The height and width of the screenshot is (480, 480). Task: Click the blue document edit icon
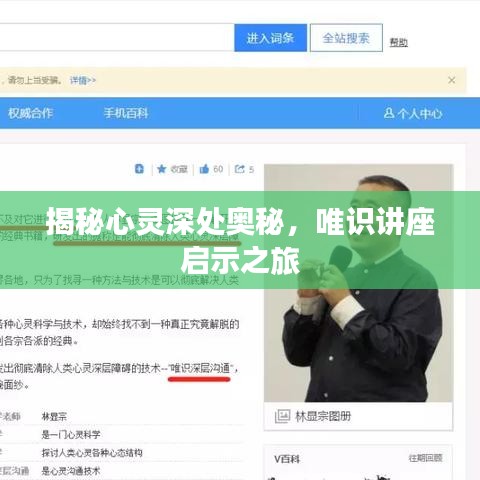coord(139,169)
